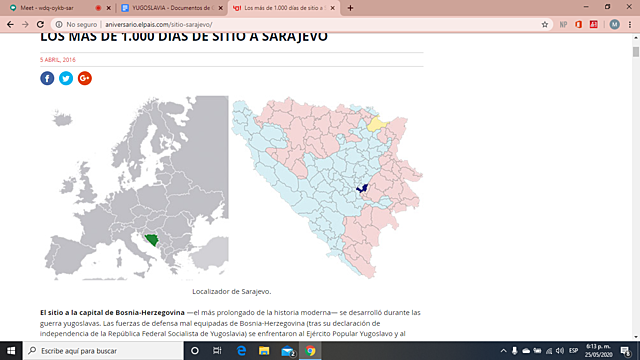Click the 5 ABRIL, 2016 date
640x360 pixels.
(58, 60)
